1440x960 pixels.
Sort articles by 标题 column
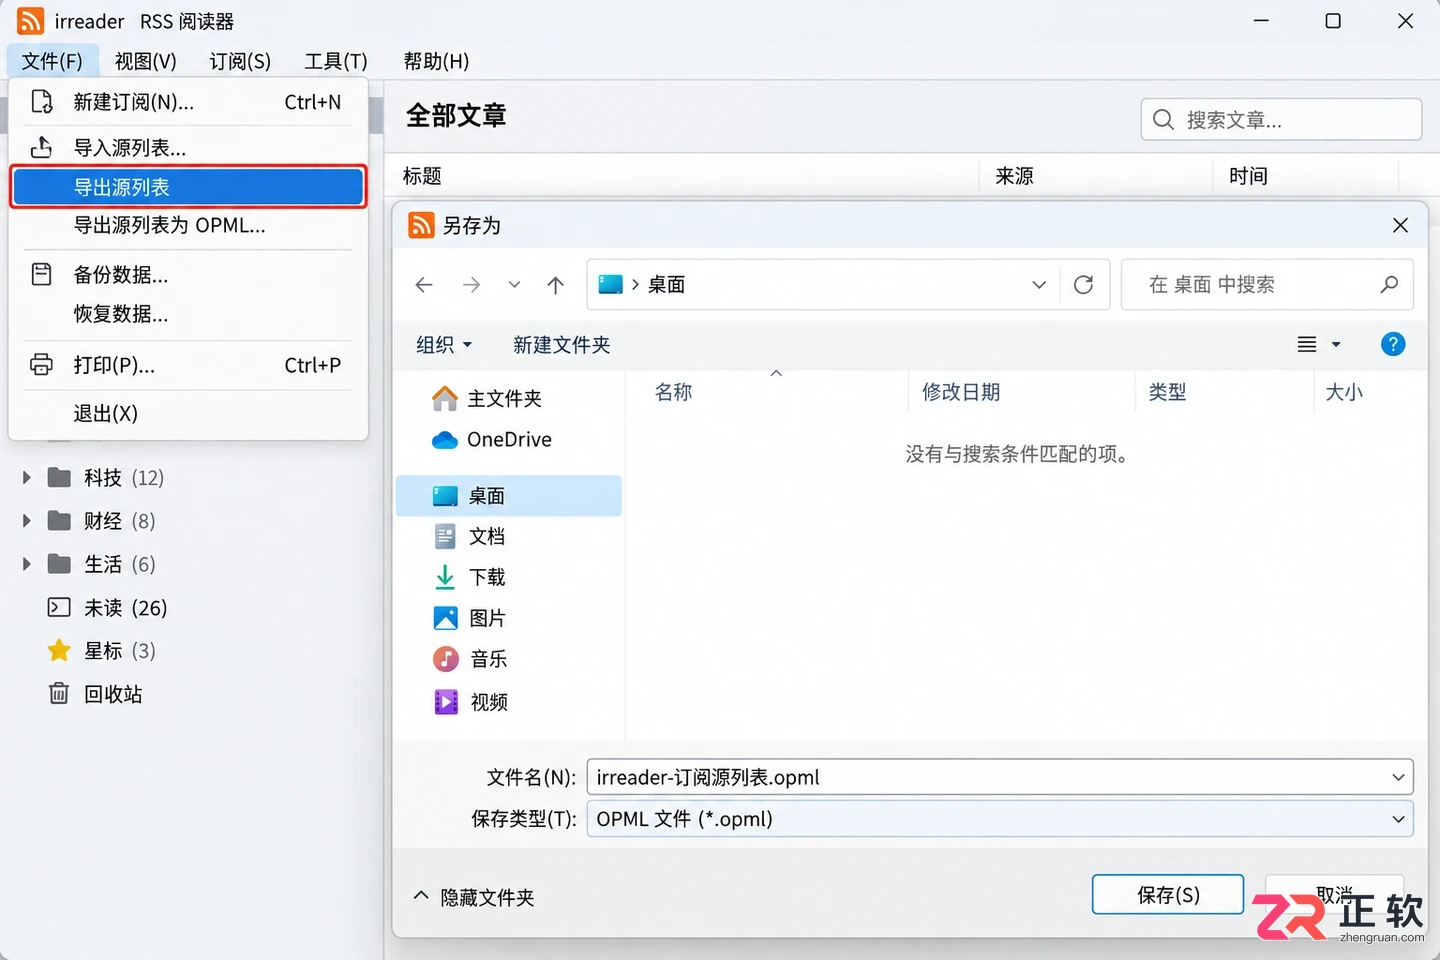pyautogui.click(x=422, y=176)
